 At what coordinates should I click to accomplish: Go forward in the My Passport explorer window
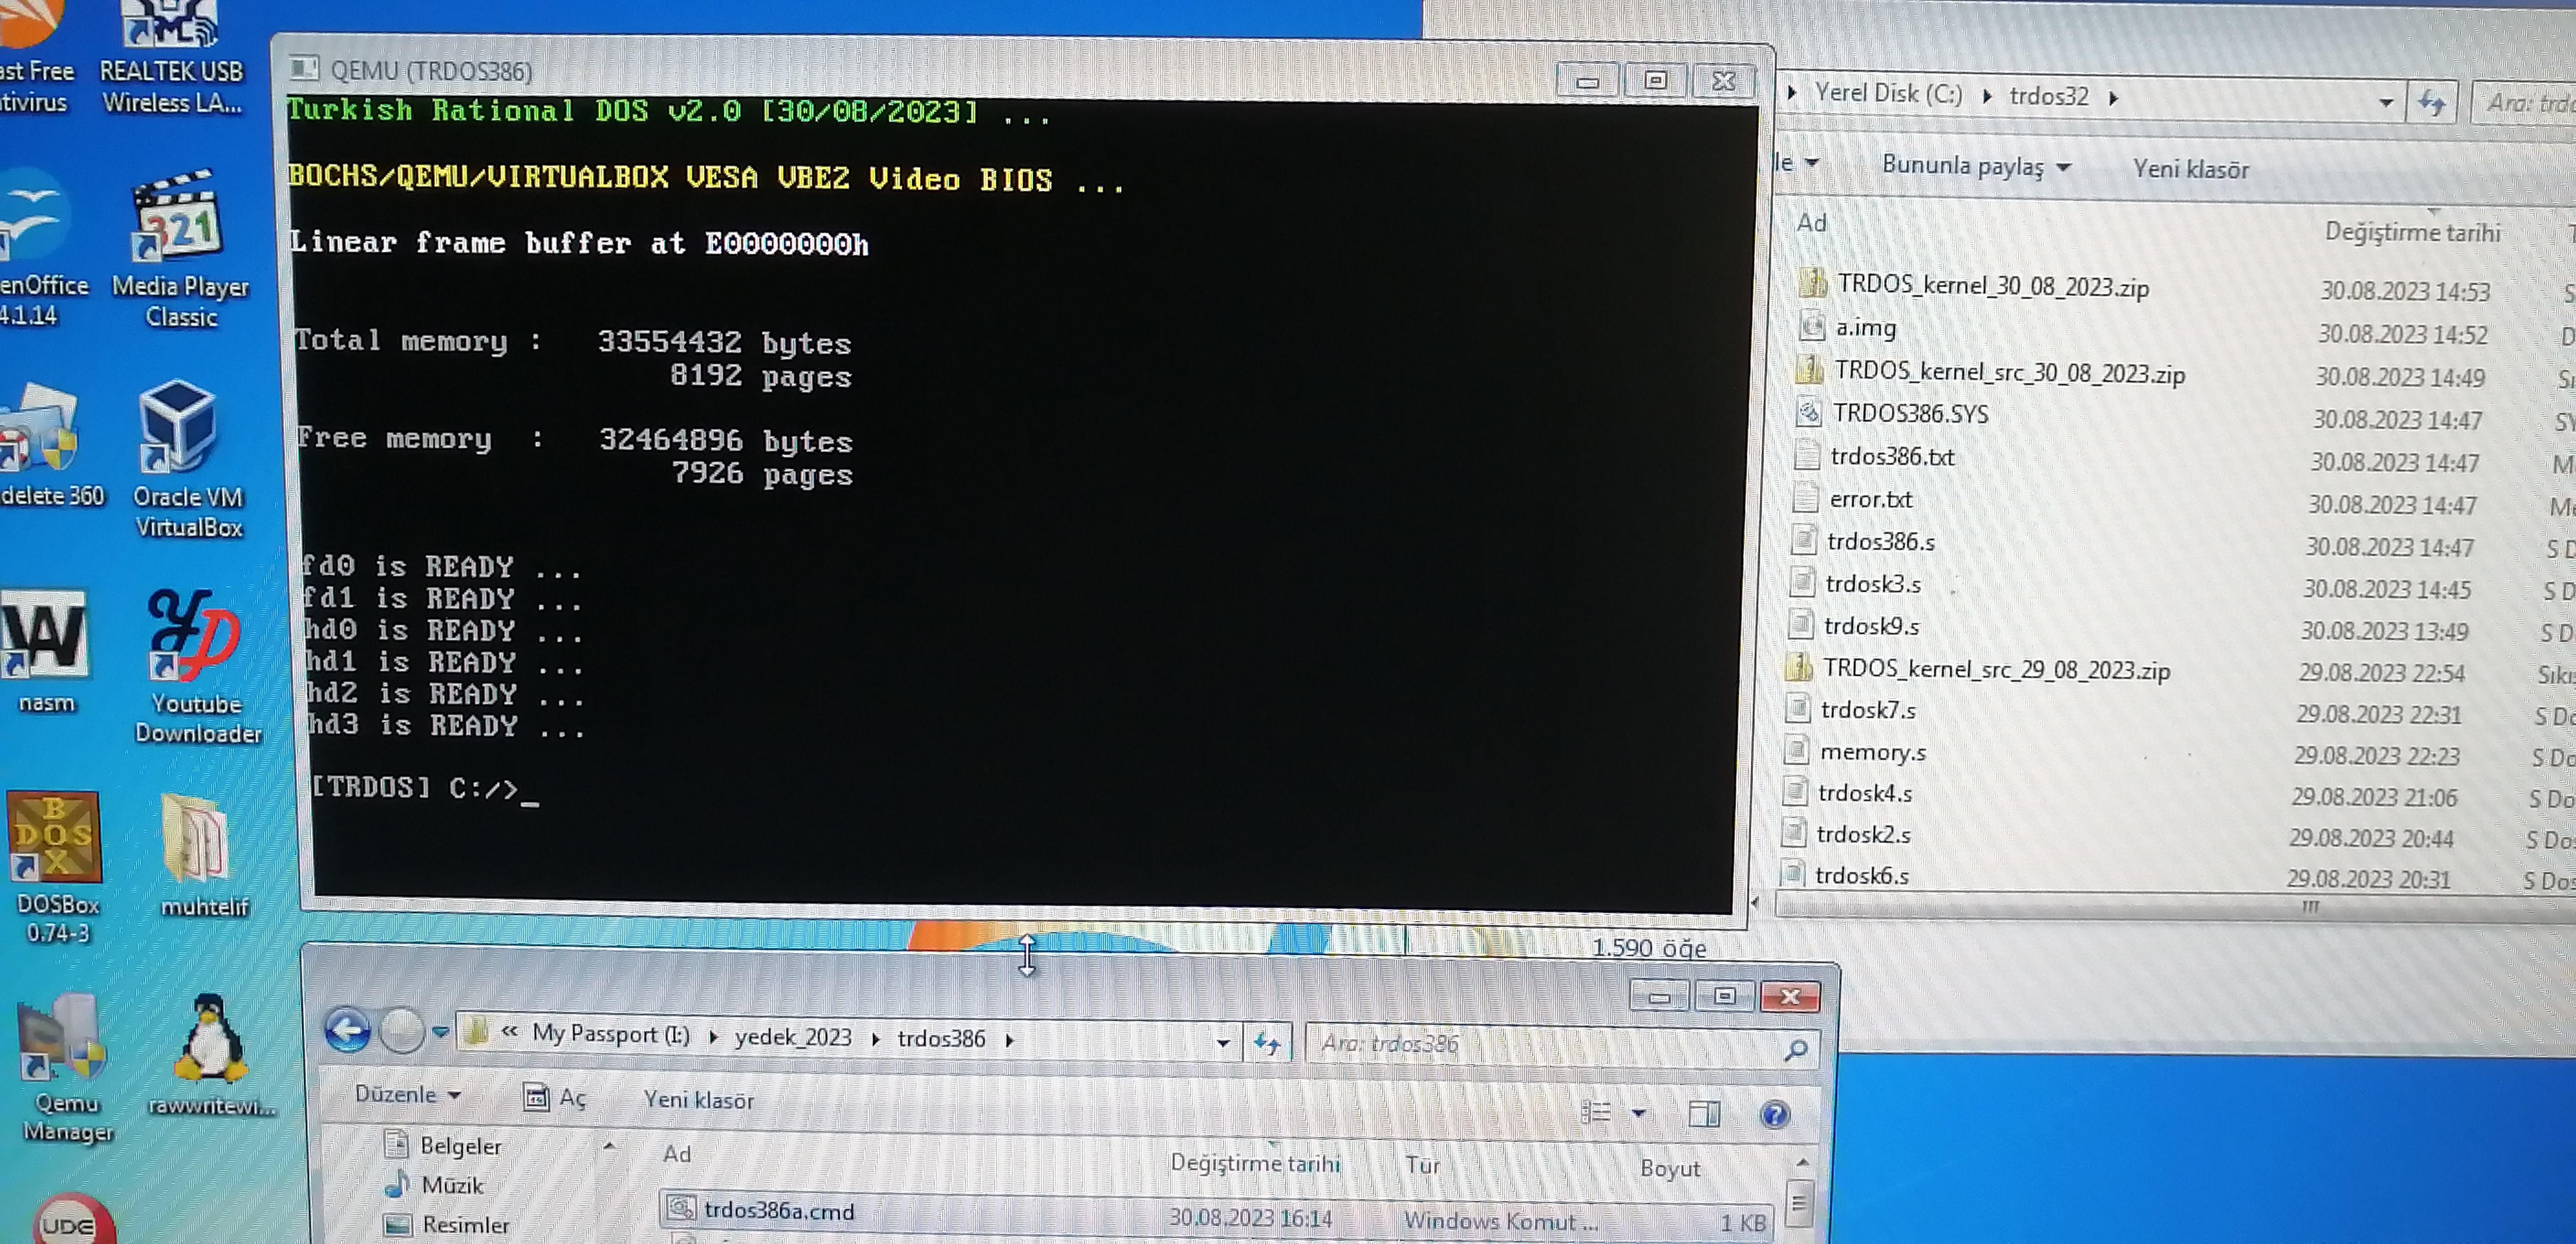[x=402, y=1031]
